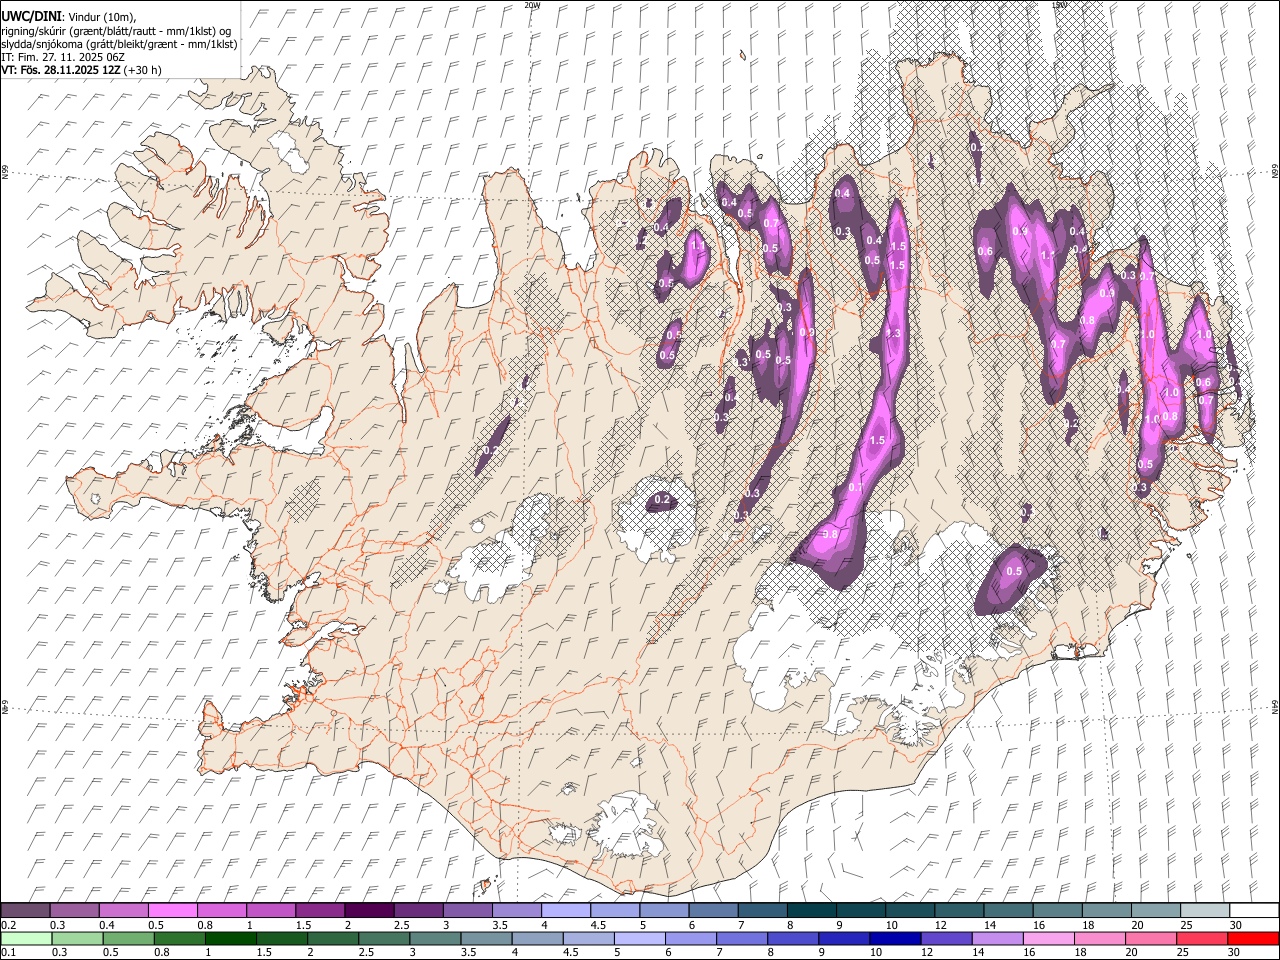Select the medium blue 8 mm rain swatch
Image resolution: width=1280 pixels, height=960 pixels.
(x=793, y=938)
